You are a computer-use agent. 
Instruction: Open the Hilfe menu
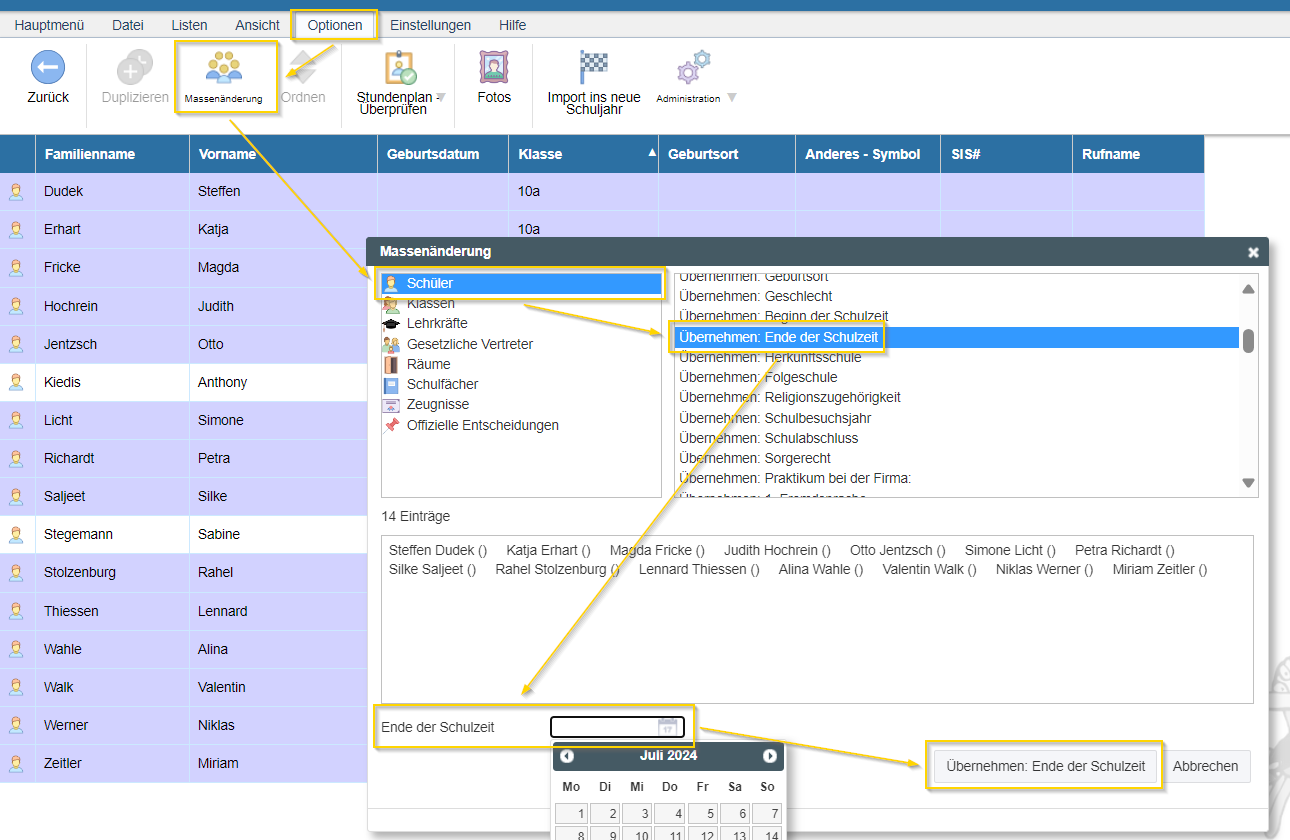click(512, 25)
